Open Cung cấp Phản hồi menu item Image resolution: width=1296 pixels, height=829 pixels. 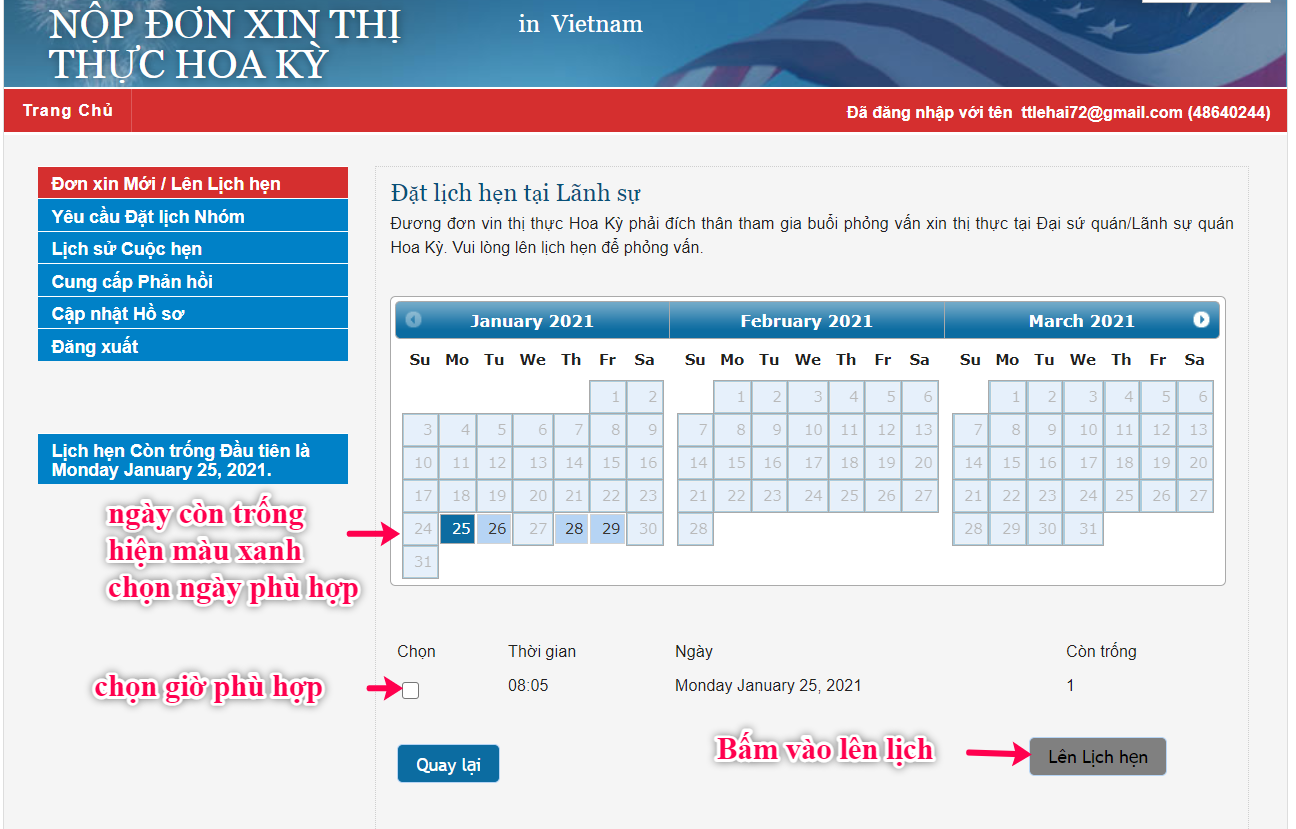tap(193, 281)
